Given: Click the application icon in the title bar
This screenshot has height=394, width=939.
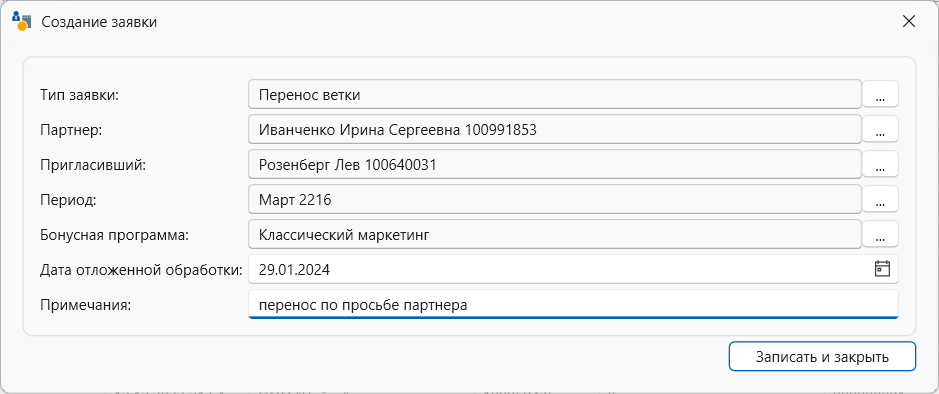Looking at the screenshot, I should (x=22, y=22).
